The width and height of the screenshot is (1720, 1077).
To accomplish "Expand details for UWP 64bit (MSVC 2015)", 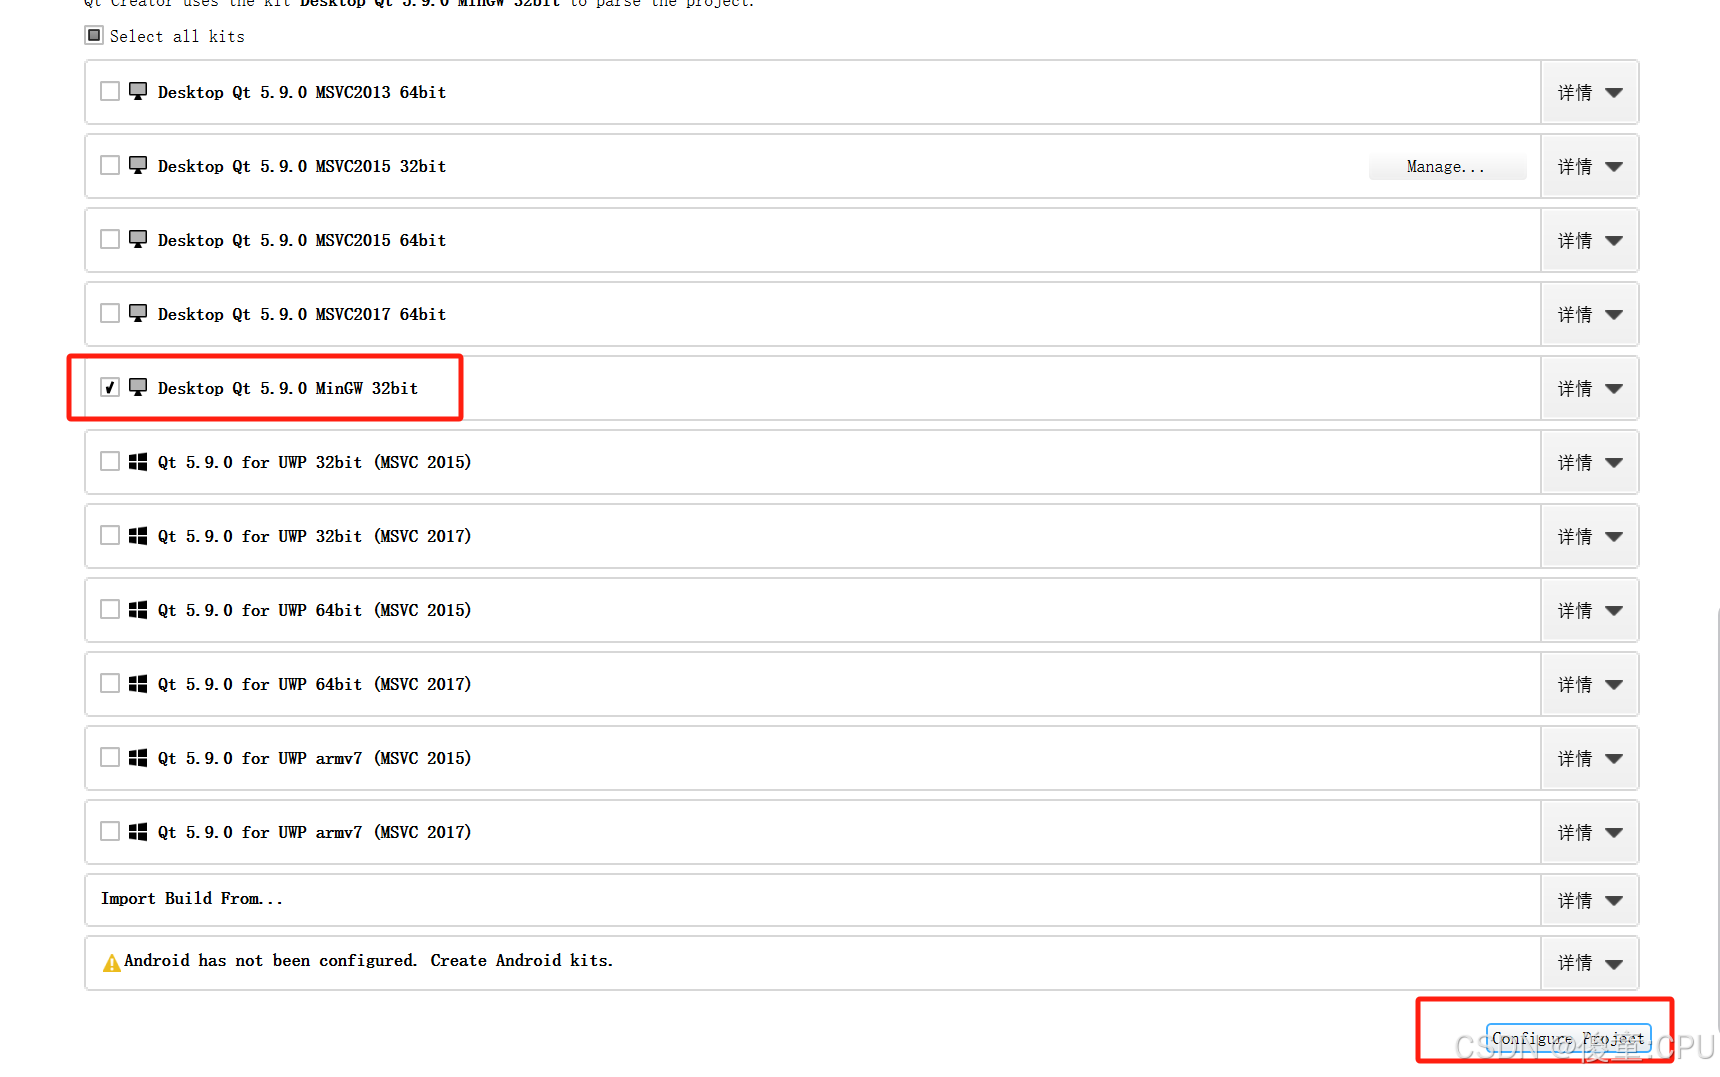I will click(1589, 610).
